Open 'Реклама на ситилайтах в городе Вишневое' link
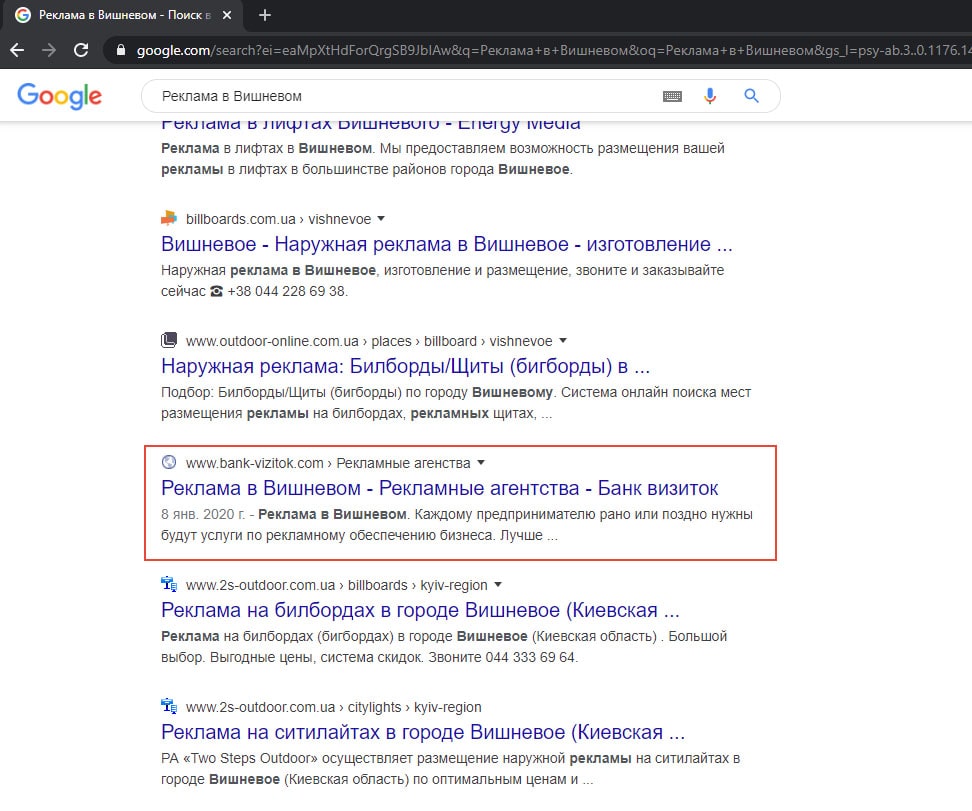 tap(422, 732)
